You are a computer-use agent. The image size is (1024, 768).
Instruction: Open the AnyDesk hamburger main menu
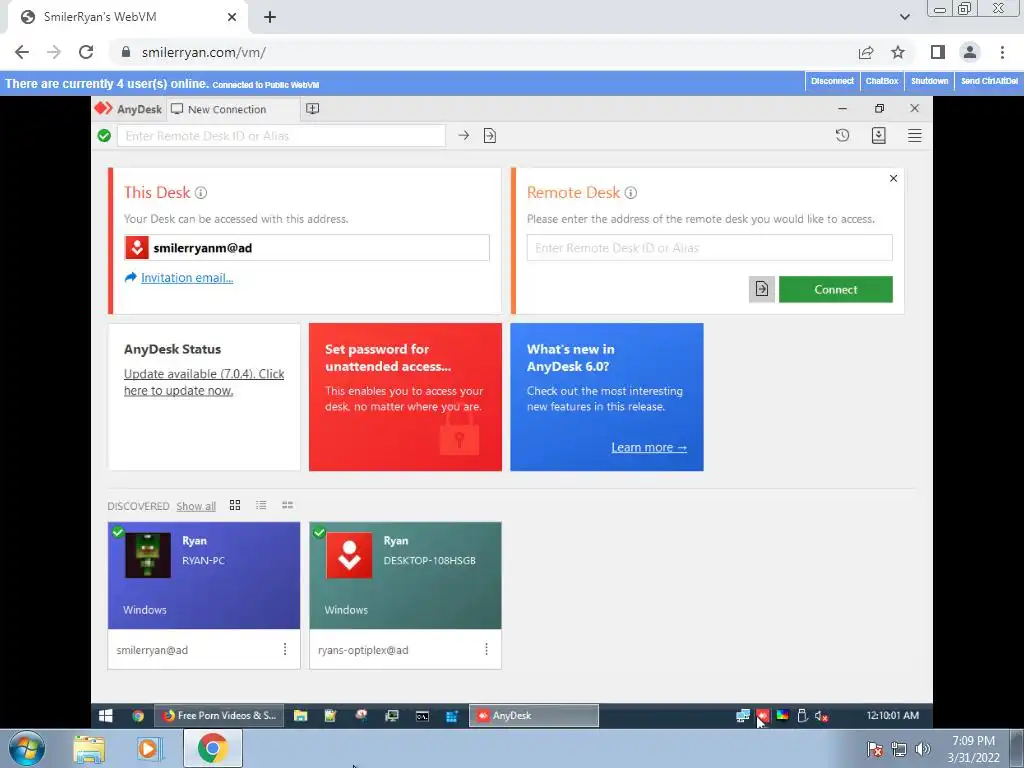tap(914, 135)
